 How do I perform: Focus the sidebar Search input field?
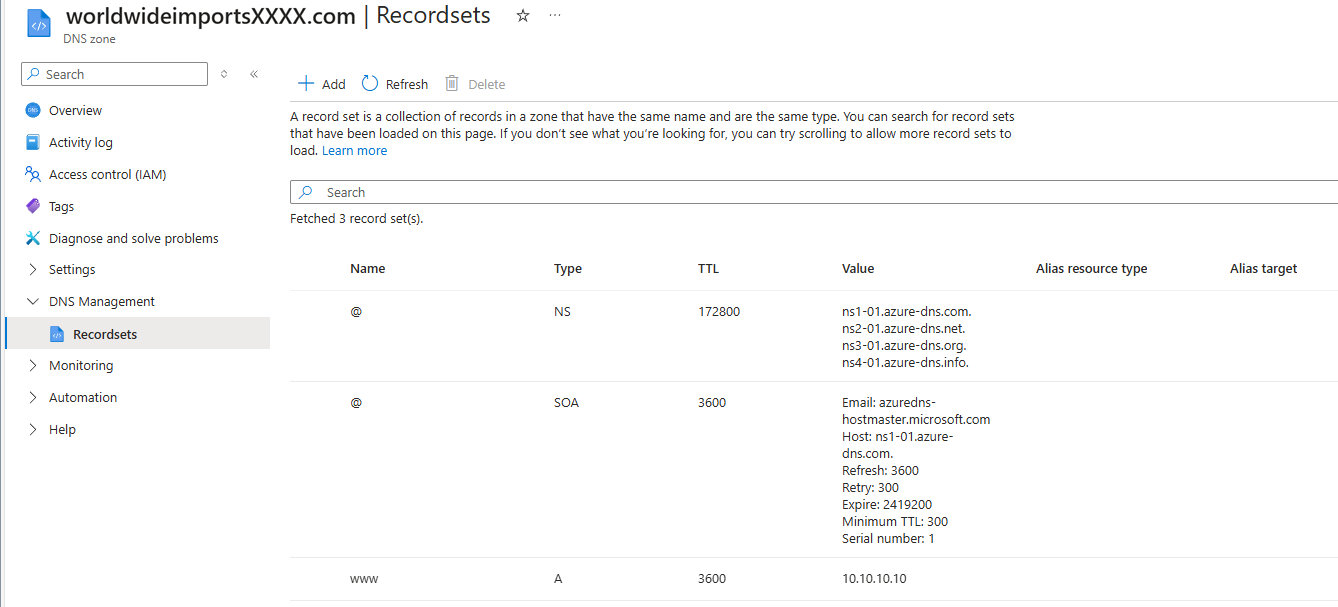click(114, 74)
